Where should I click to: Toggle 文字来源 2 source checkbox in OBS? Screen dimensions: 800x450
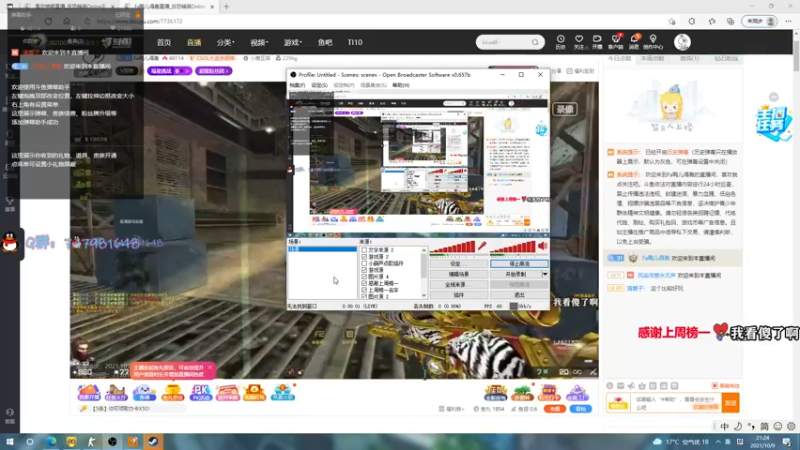coord(364,250)
